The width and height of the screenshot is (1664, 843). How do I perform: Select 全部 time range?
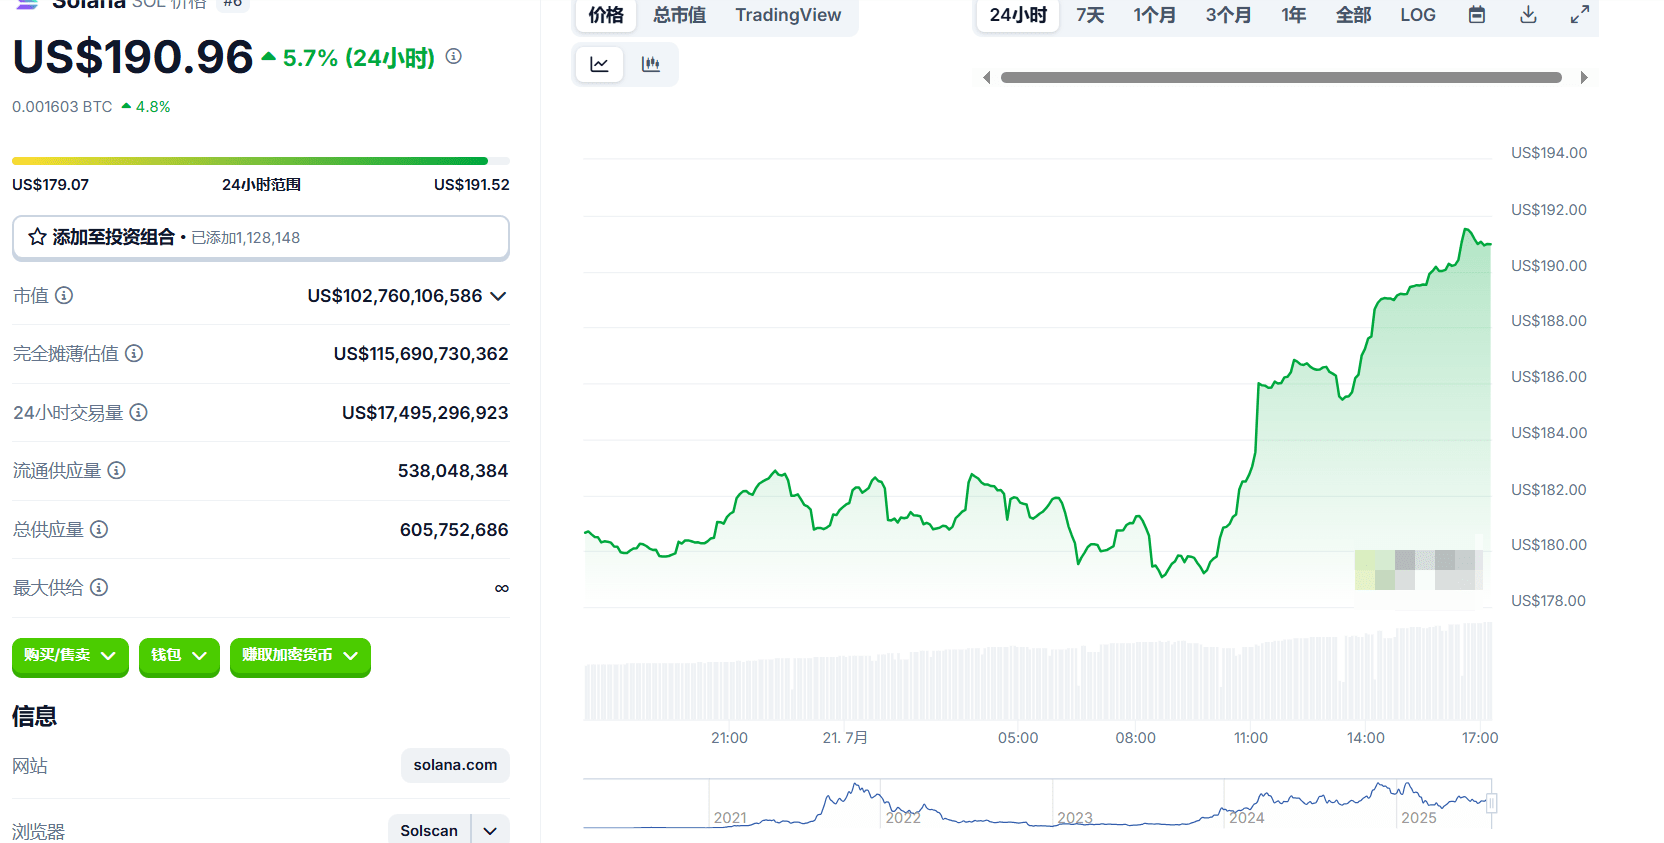(1353, 15)
